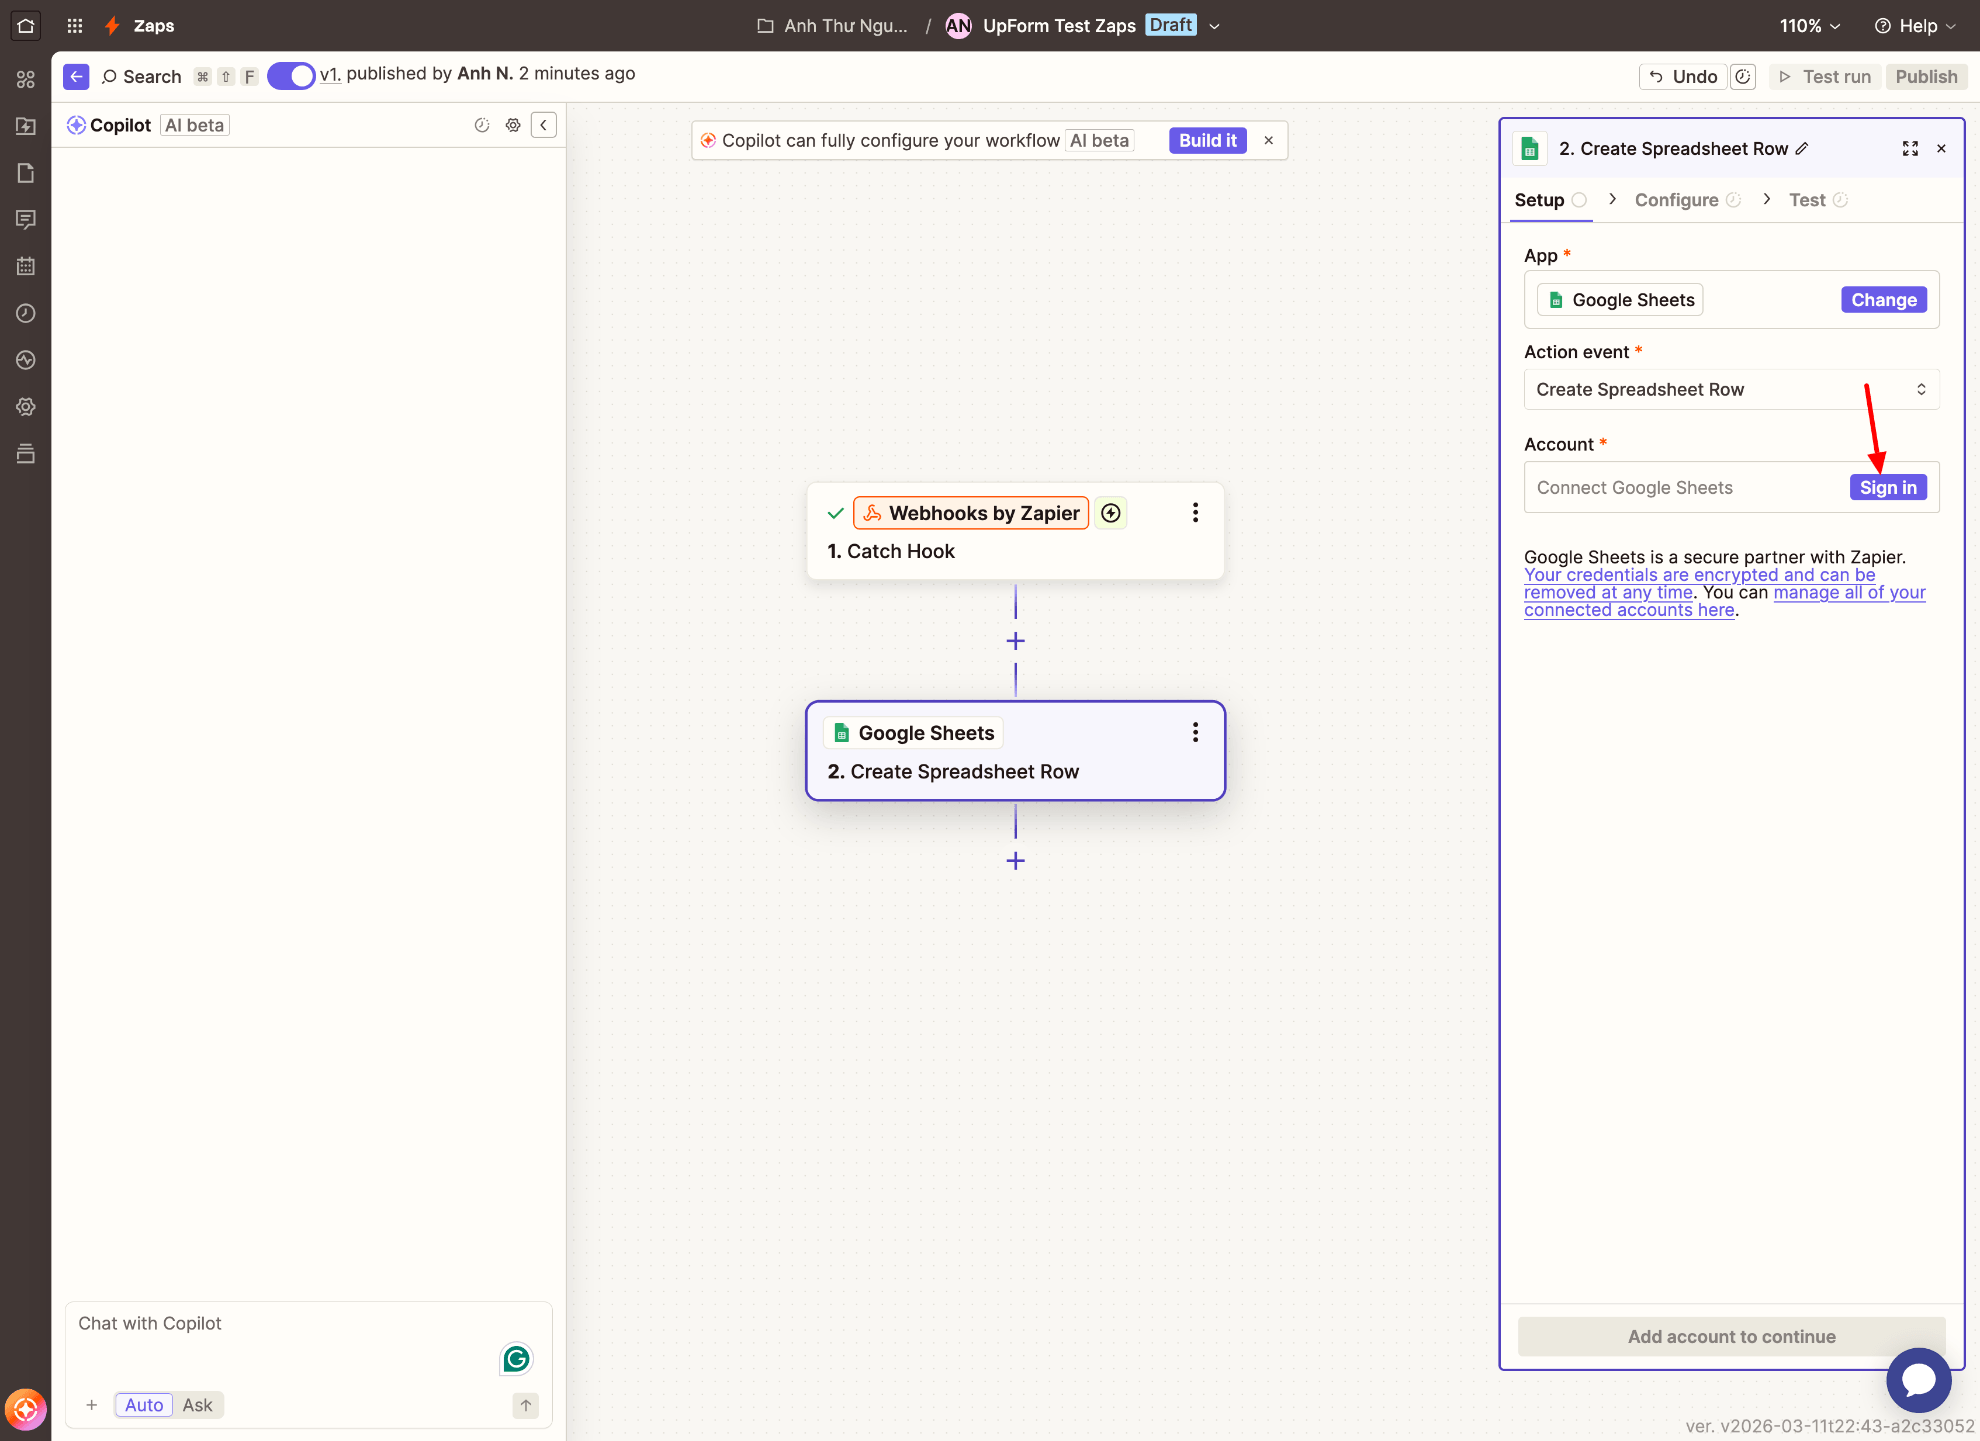Open the Help dropdown menu
1980x1441 pixels.
coord(1915,26)
